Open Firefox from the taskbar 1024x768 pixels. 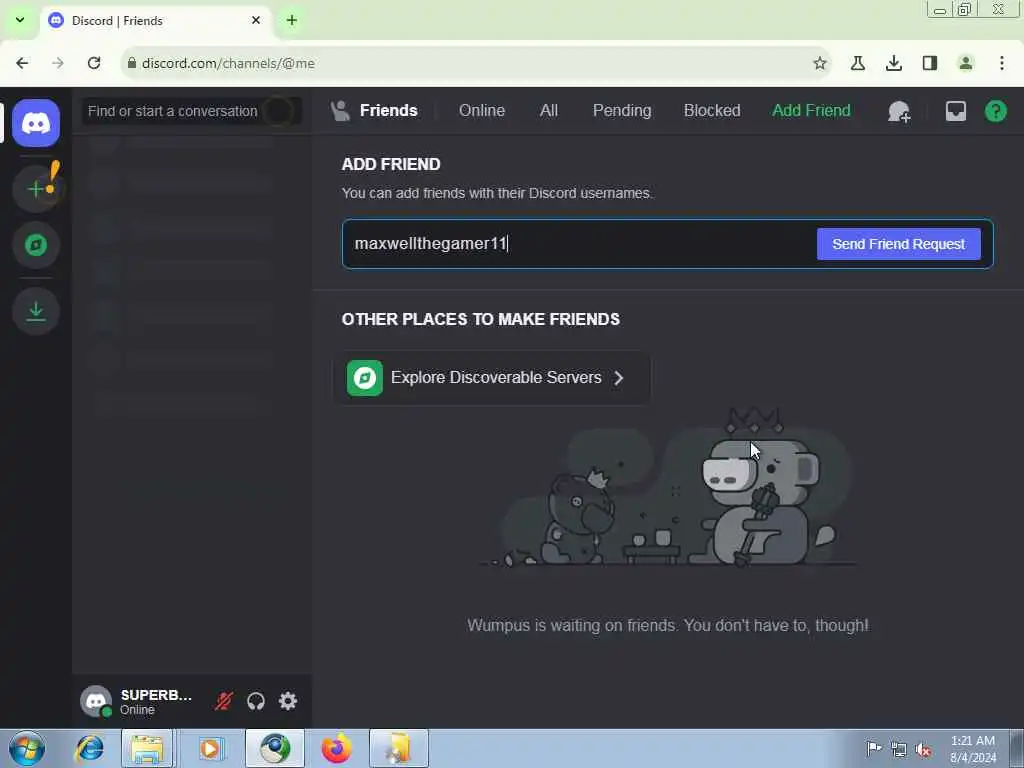336,748
